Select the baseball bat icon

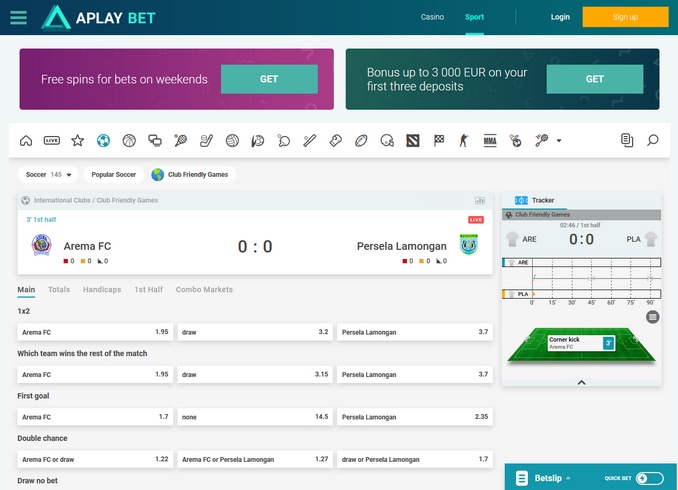coord(310,141)
